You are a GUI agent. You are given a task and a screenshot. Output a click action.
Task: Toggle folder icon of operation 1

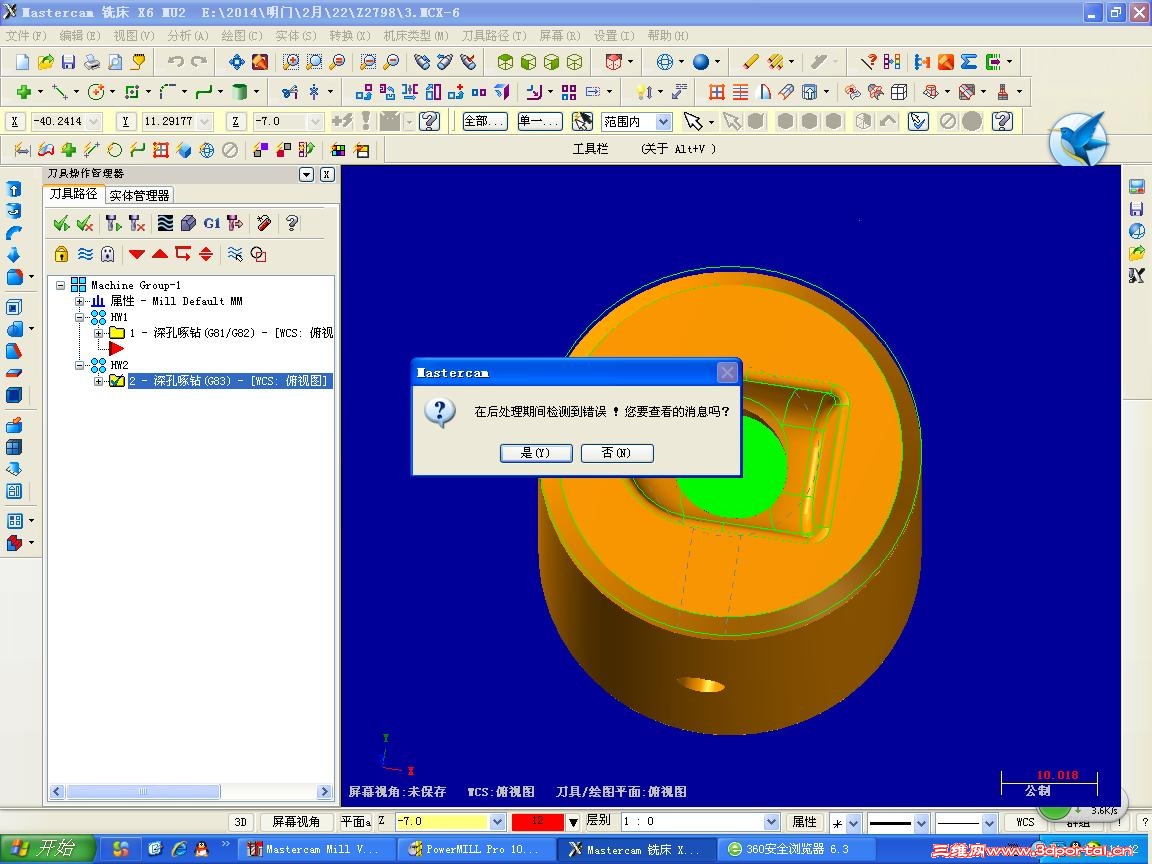[x=117, y=333]
